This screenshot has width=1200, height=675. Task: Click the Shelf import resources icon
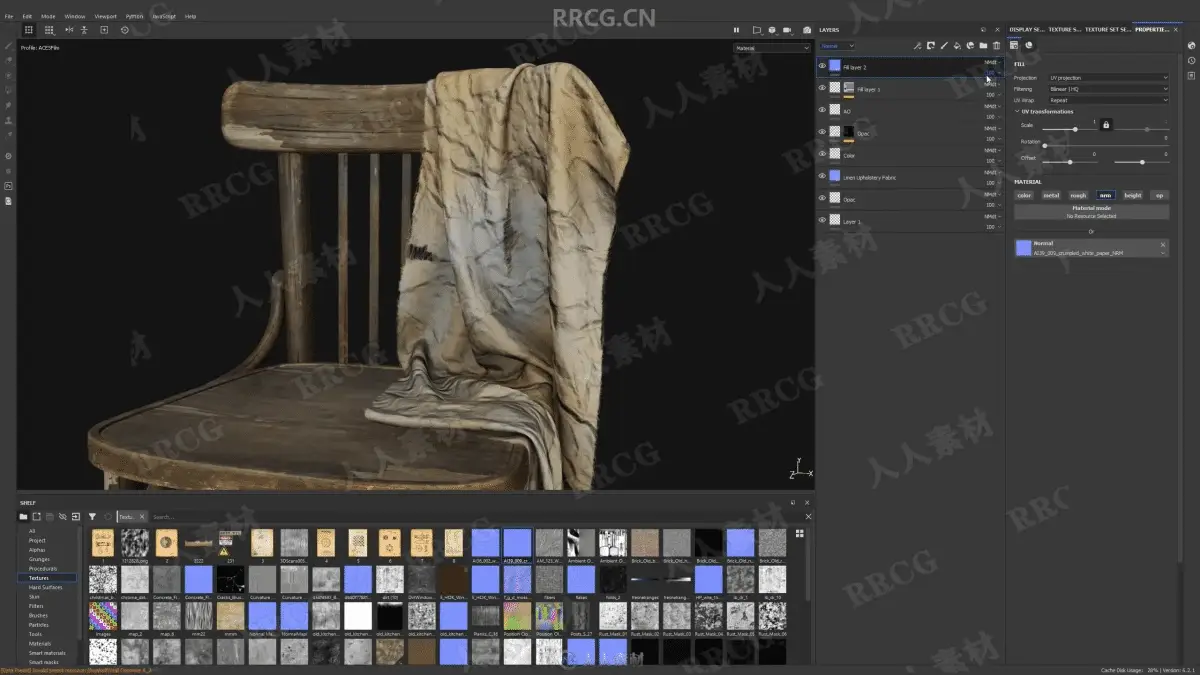click(75, 516)
